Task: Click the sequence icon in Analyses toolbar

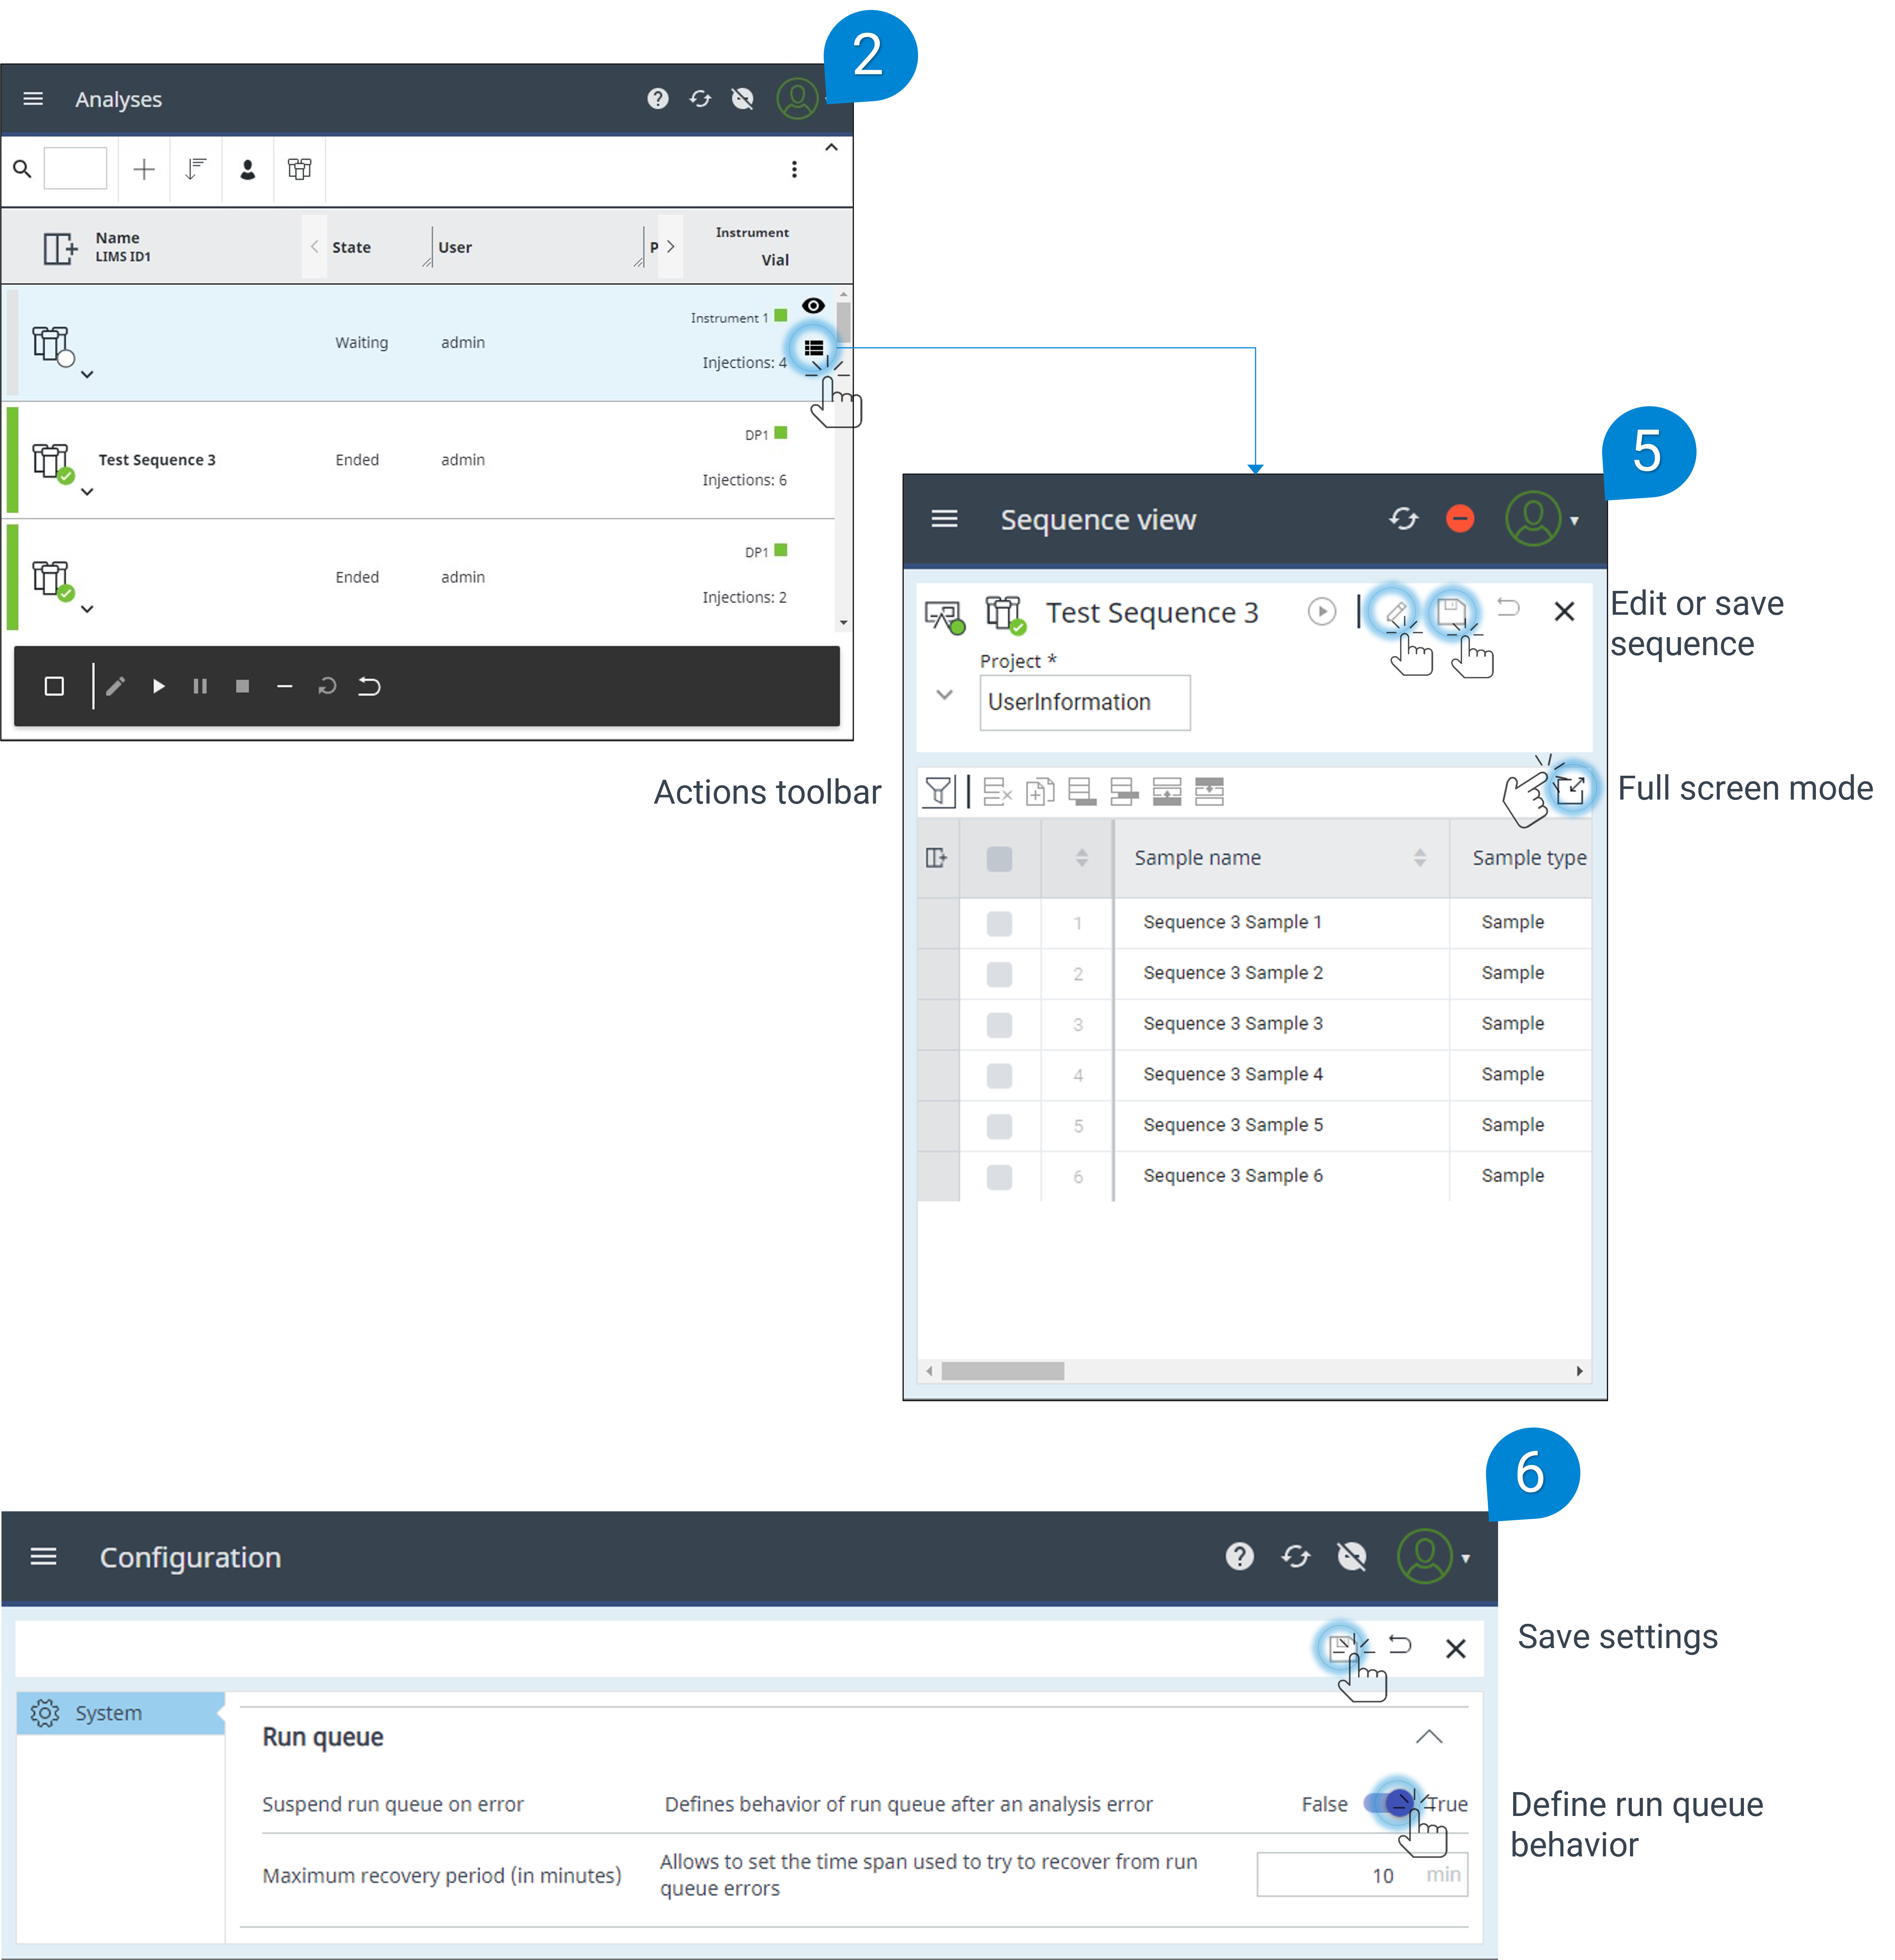Action: [300, 169]
